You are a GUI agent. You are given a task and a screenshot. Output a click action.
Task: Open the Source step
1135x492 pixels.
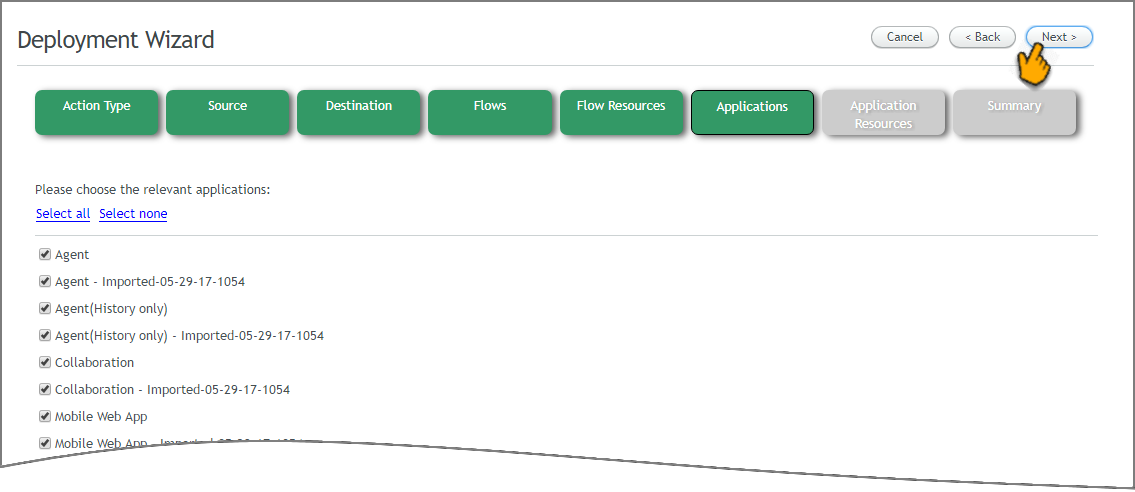(227, 112)
